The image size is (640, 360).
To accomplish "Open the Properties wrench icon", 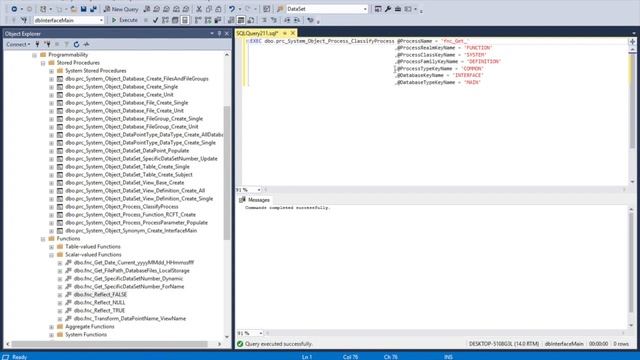I will click(388, 9).
